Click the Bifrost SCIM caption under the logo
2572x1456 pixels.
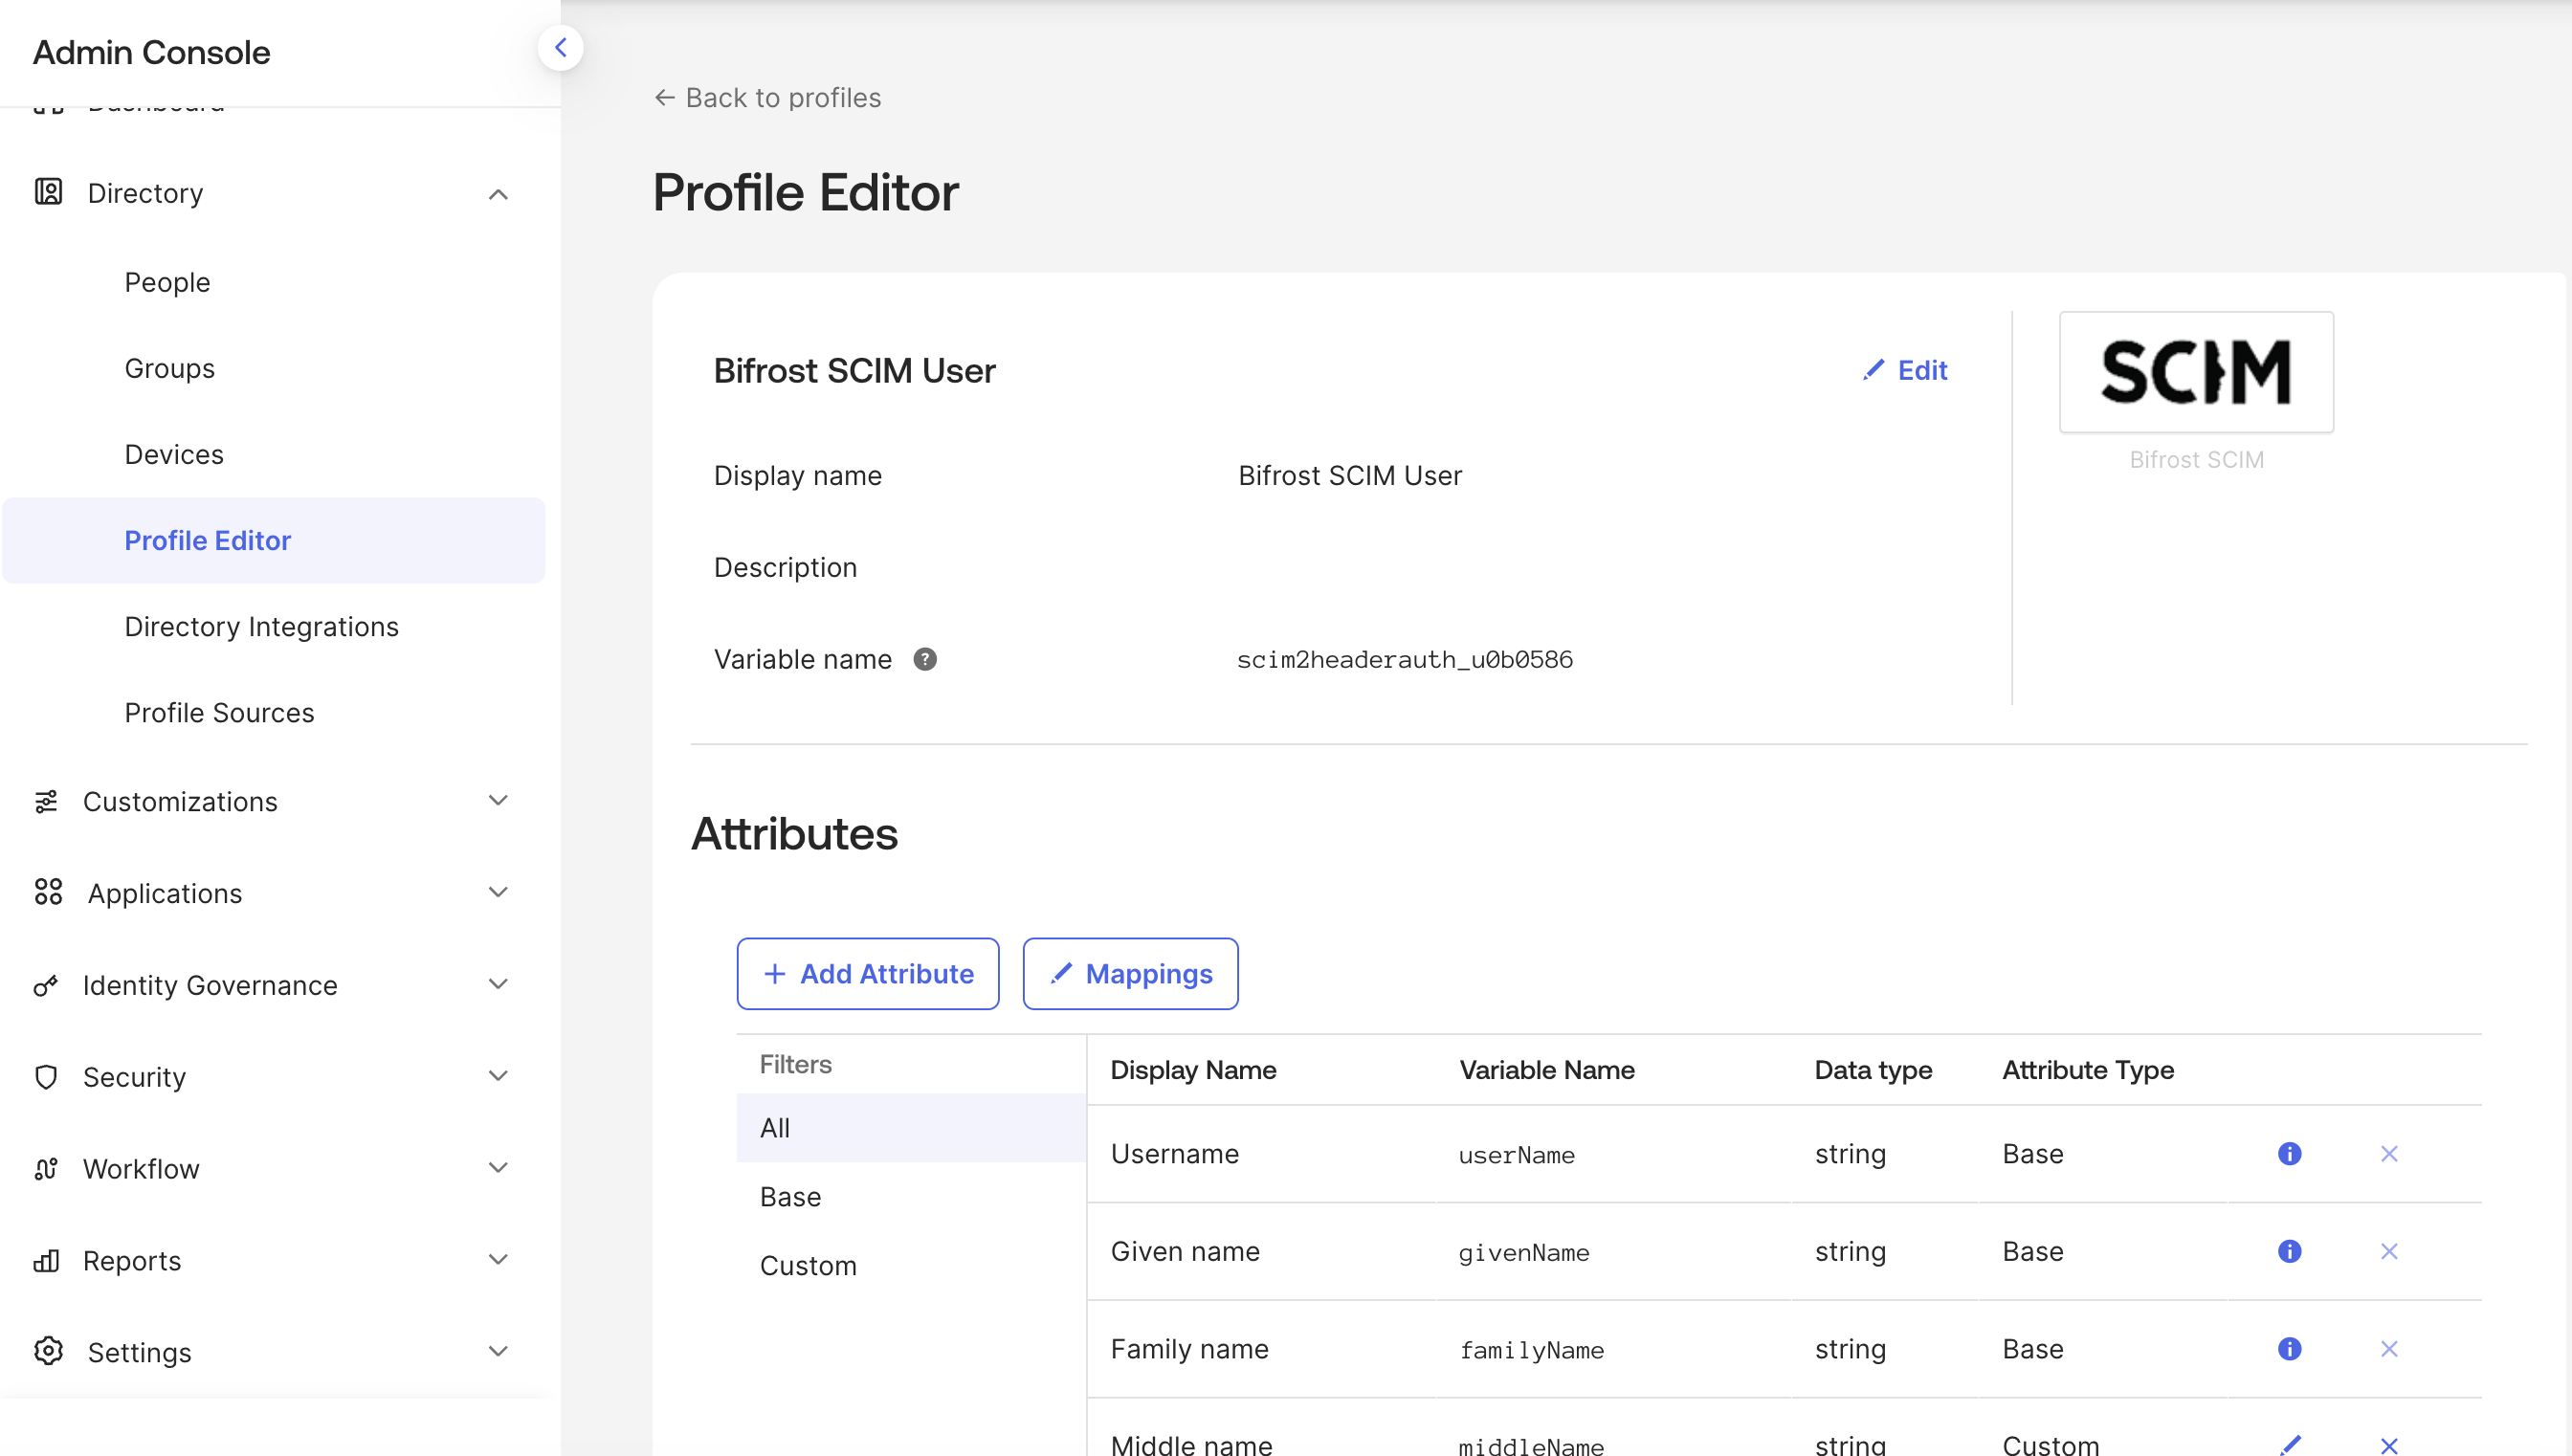click(x=2196, y=460)
